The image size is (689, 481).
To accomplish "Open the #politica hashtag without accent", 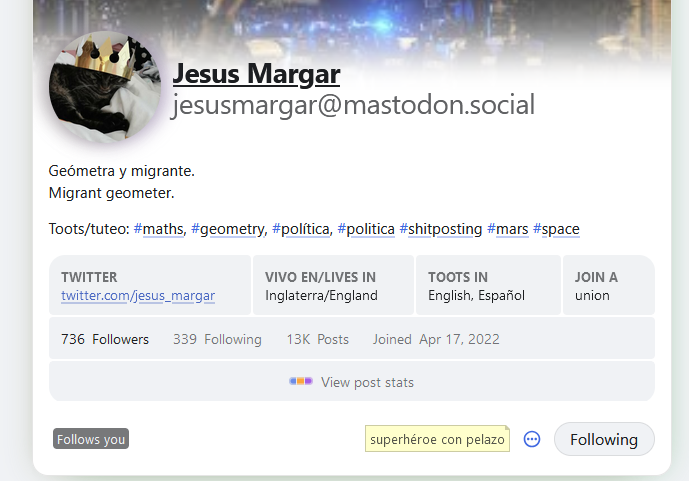I will pyautogui.click(x=366, y=229).
